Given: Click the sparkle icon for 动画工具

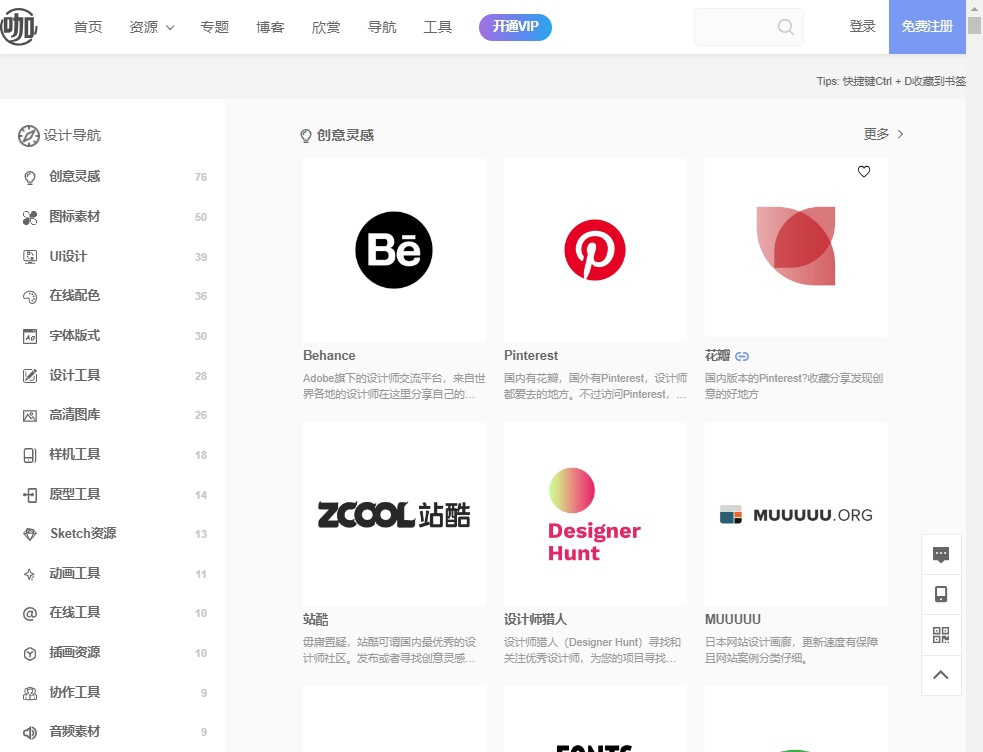Looking at the screenshot, I should [29, 574].
